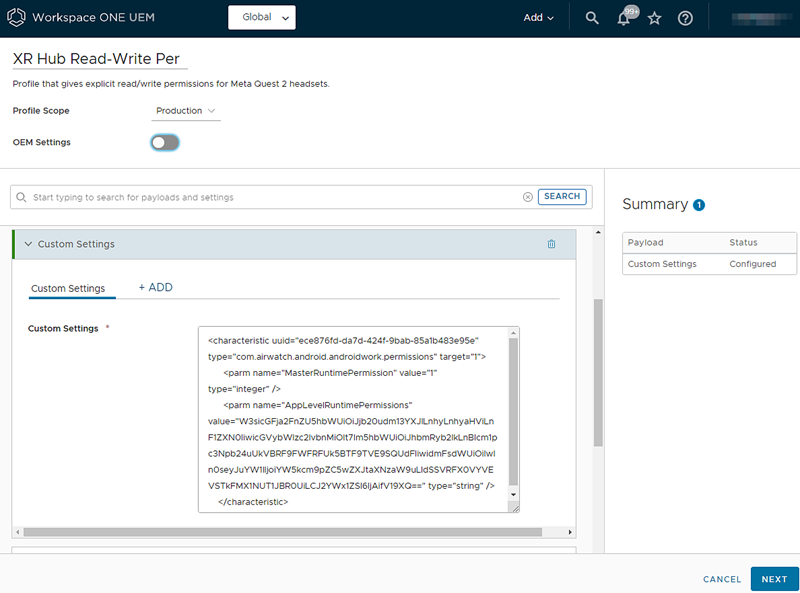The height and width of the screenshot is (593, 800).
Task: Click the profile description text
Action: (x=171, y=84)
